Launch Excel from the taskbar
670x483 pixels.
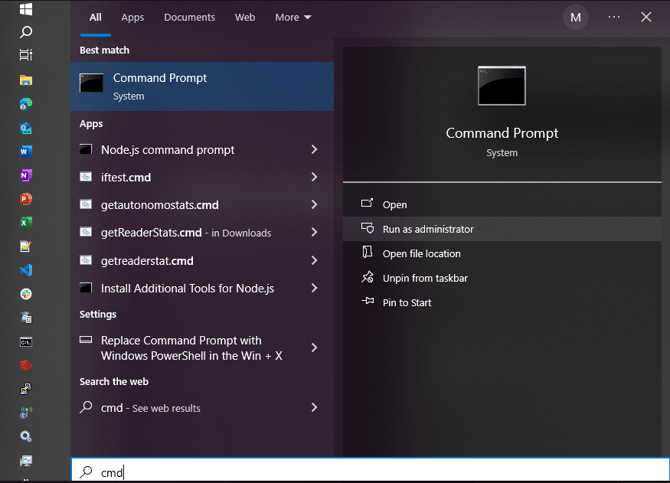(26, 223)
